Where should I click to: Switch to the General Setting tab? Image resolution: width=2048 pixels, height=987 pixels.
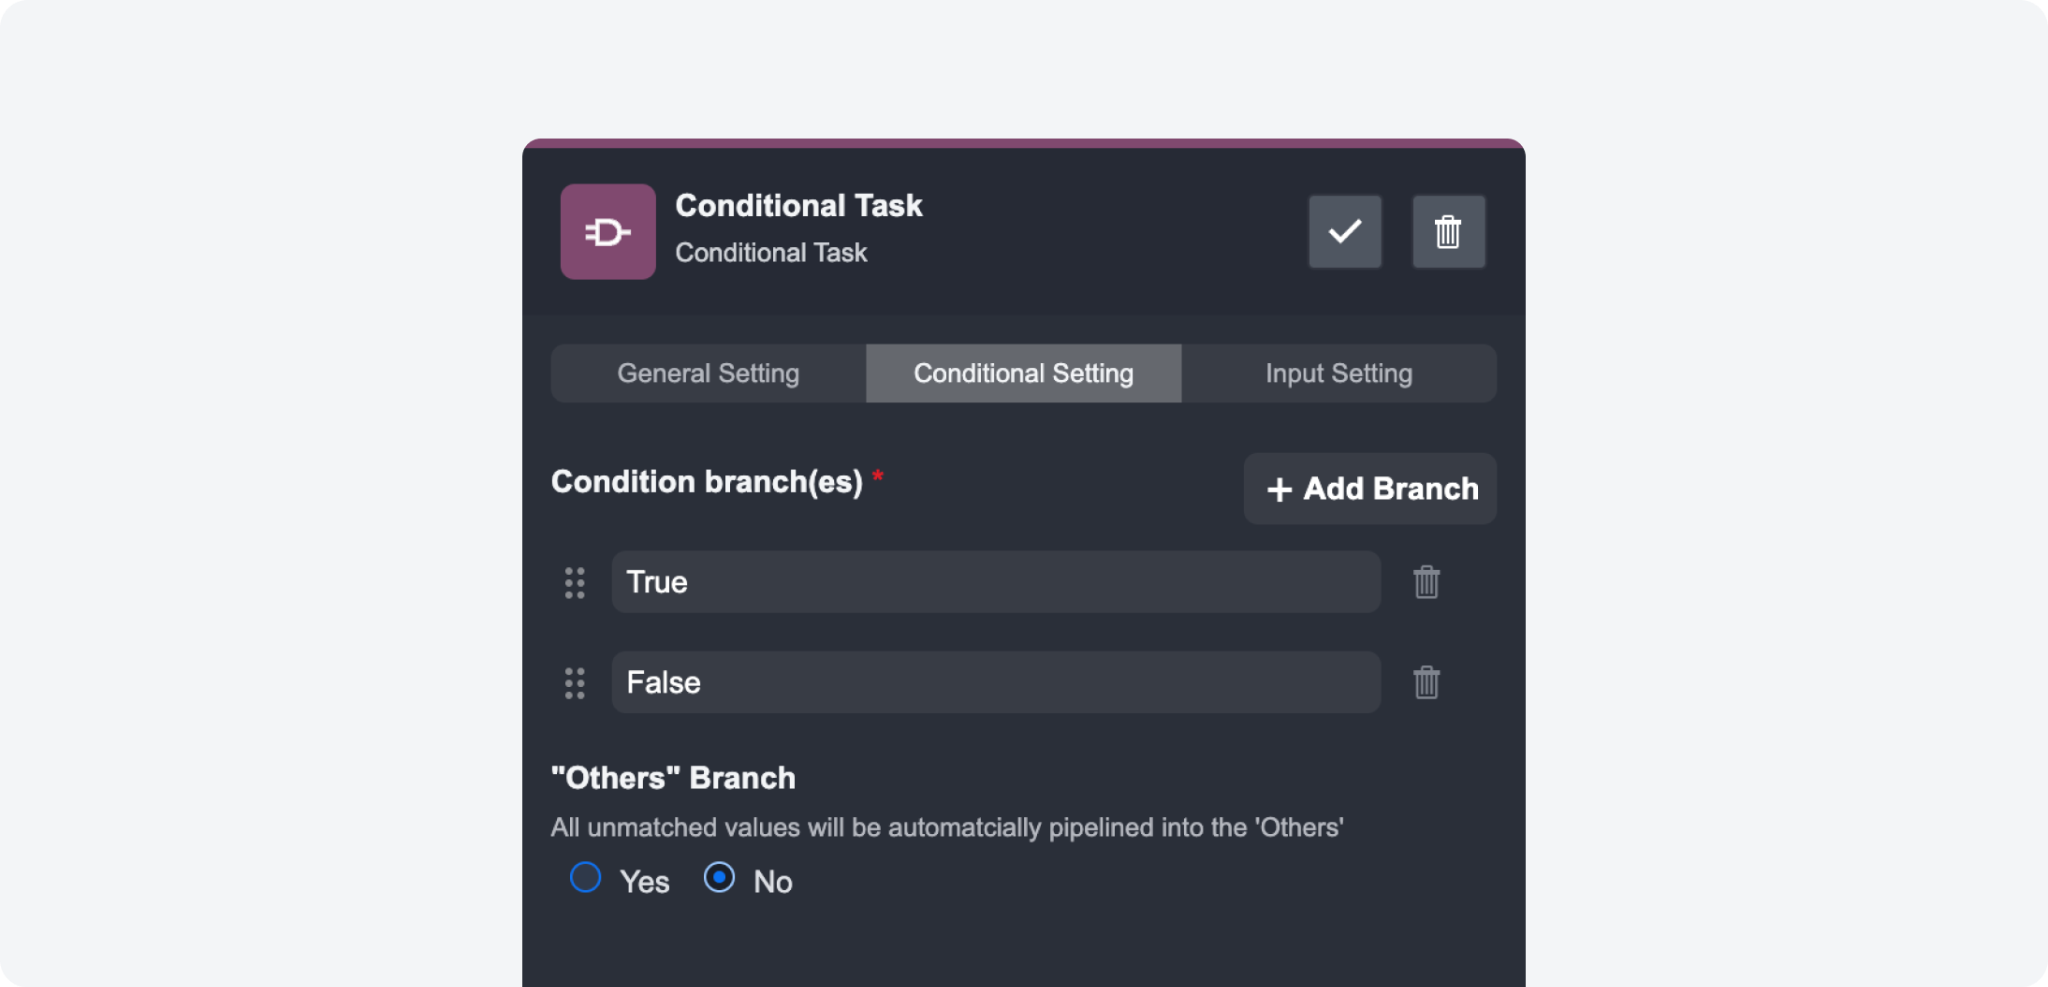pos(708,374)
